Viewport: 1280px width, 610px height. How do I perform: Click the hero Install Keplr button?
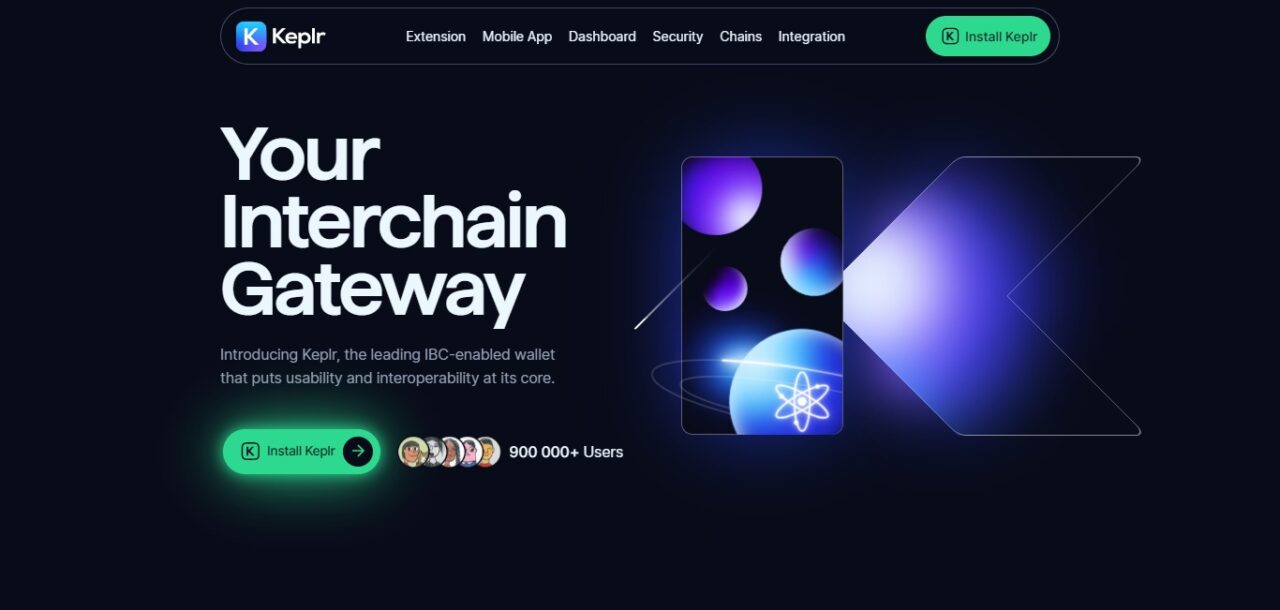(x=301, y=451)
